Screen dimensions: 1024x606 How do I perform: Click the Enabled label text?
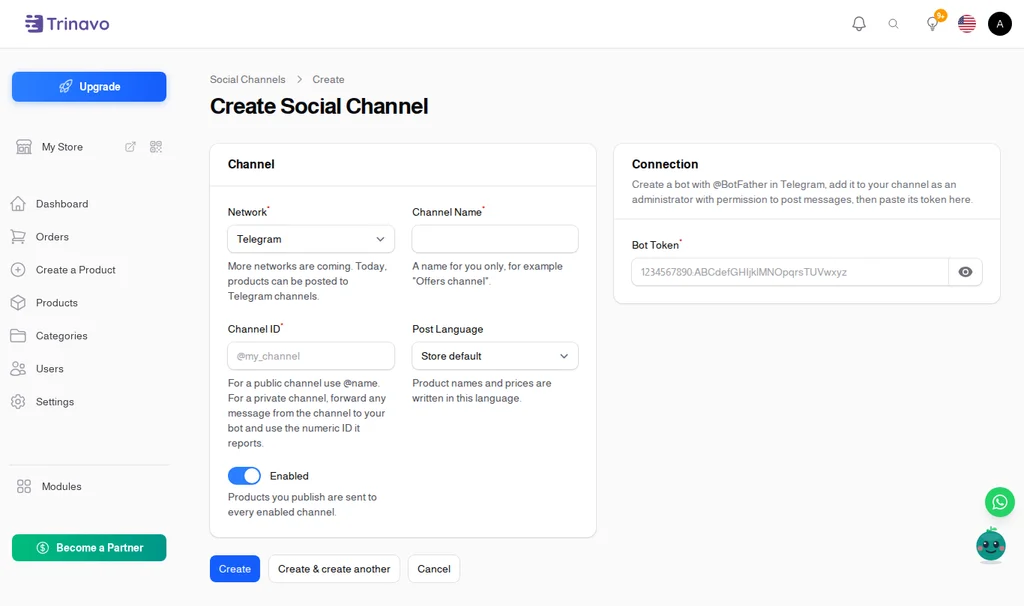[x=289, y=476]
